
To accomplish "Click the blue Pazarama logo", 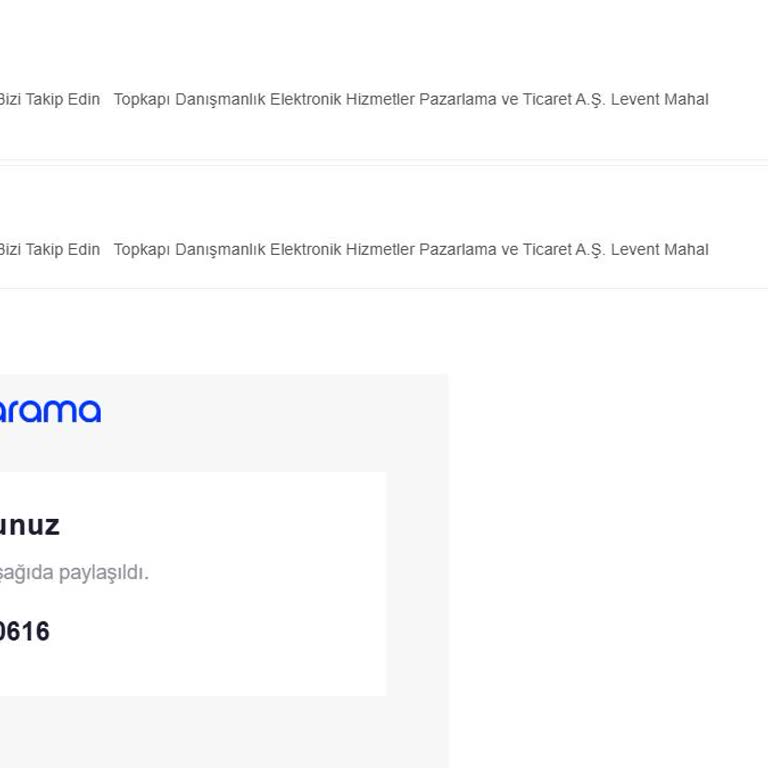I will click(x=50, y=411).
